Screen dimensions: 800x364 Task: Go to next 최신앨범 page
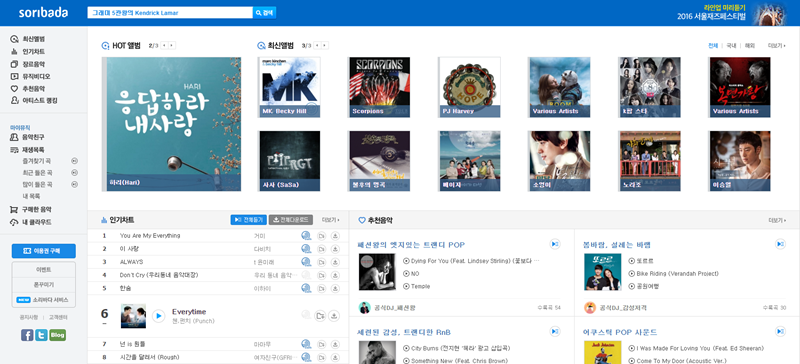coord(325,45)
